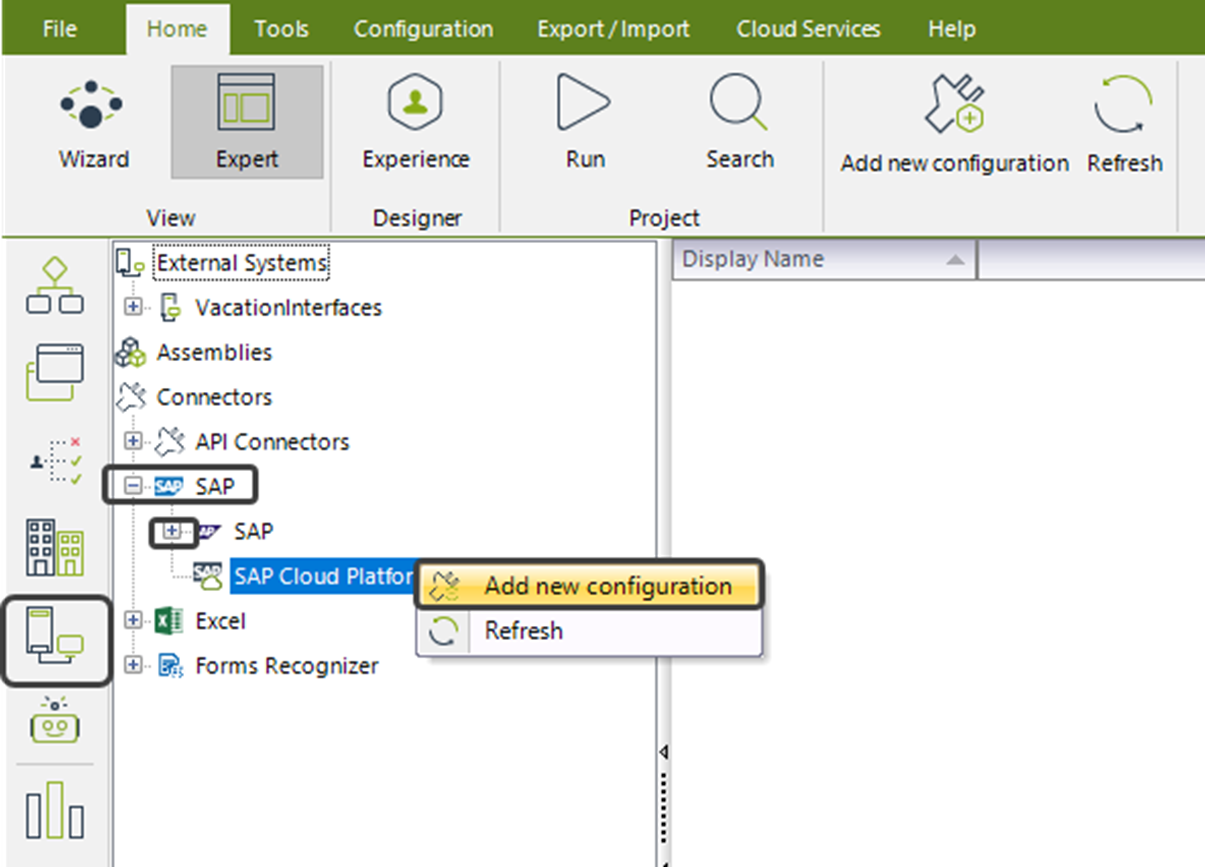Open the bar chart module in the sidebar
Viewport: 1205px width, 867px height.
pos(54,810)
